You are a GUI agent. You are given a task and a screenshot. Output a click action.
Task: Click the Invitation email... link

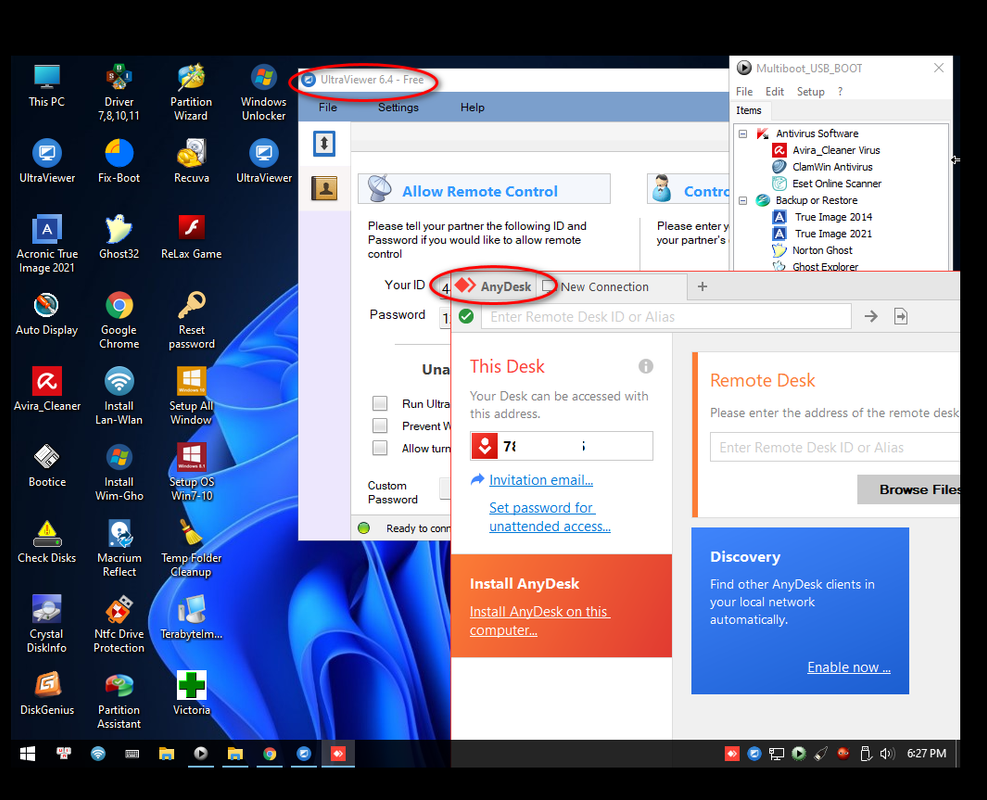[541, 480]
